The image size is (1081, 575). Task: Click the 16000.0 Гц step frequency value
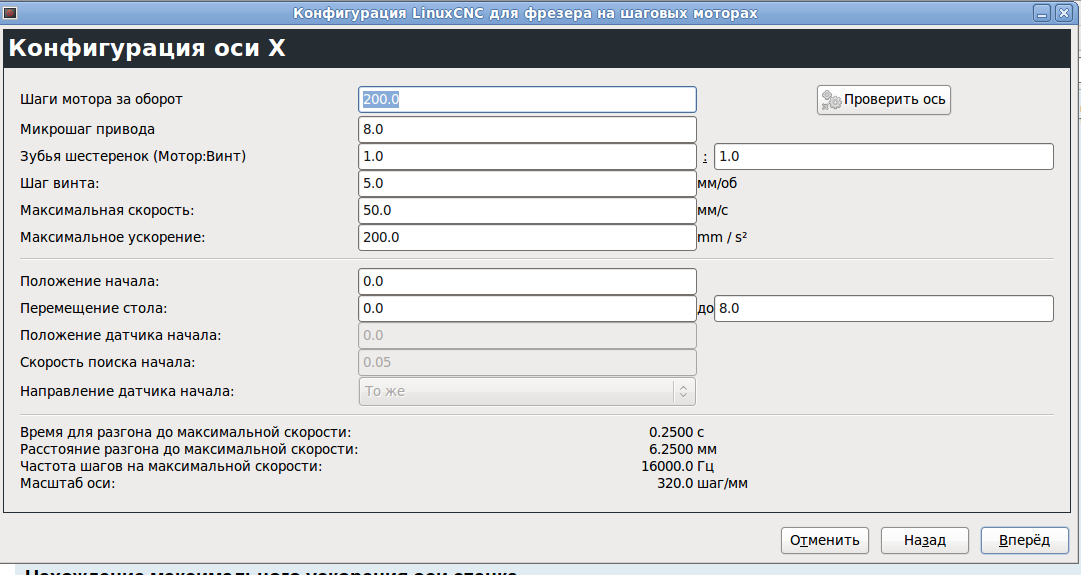point(677,467)
